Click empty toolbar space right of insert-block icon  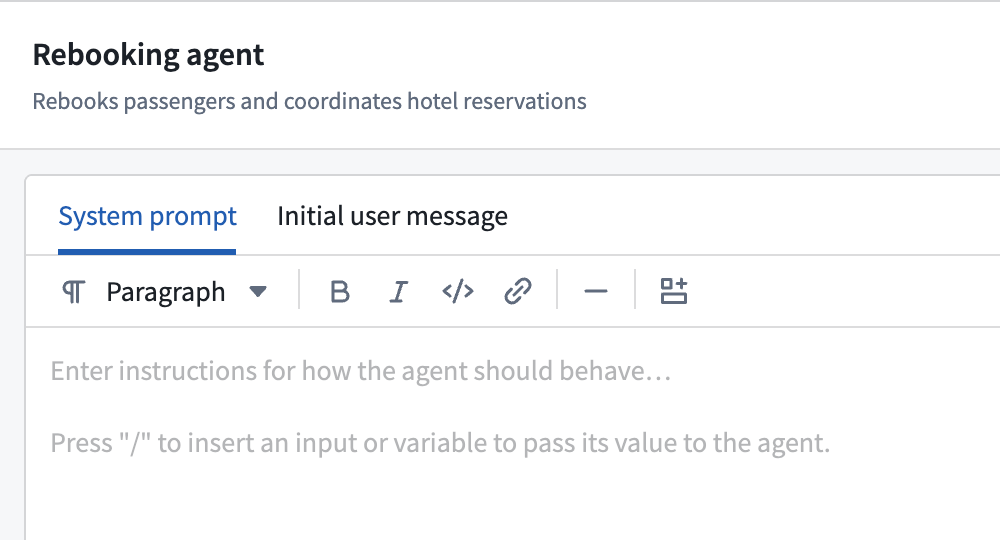[x=842, y=292]
